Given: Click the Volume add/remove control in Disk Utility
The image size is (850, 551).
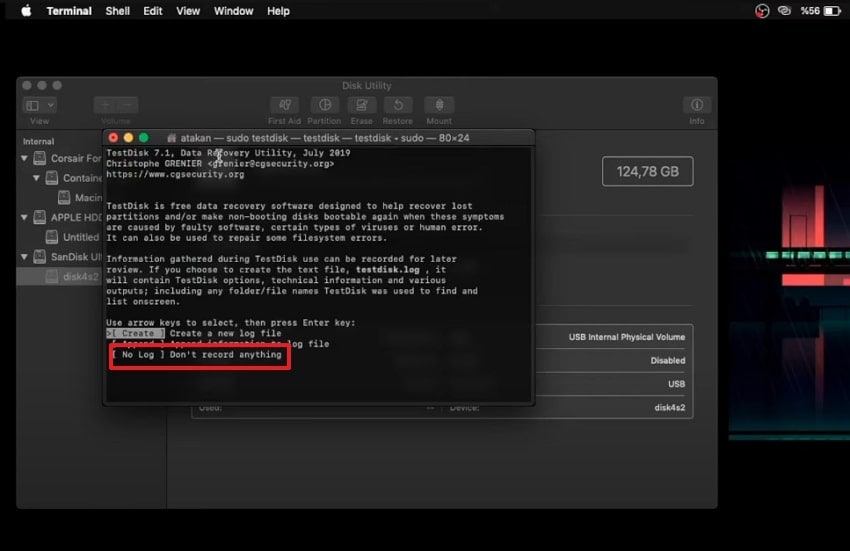Looking at the screenshot, I should (x=115, y=105).
